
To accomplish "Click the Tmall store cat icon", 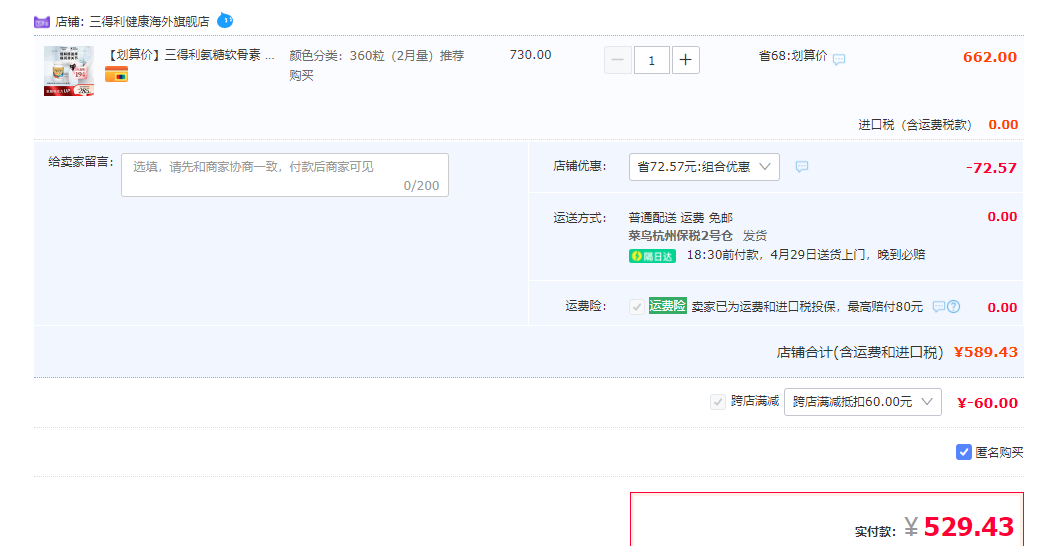I will tap(41, 22).
